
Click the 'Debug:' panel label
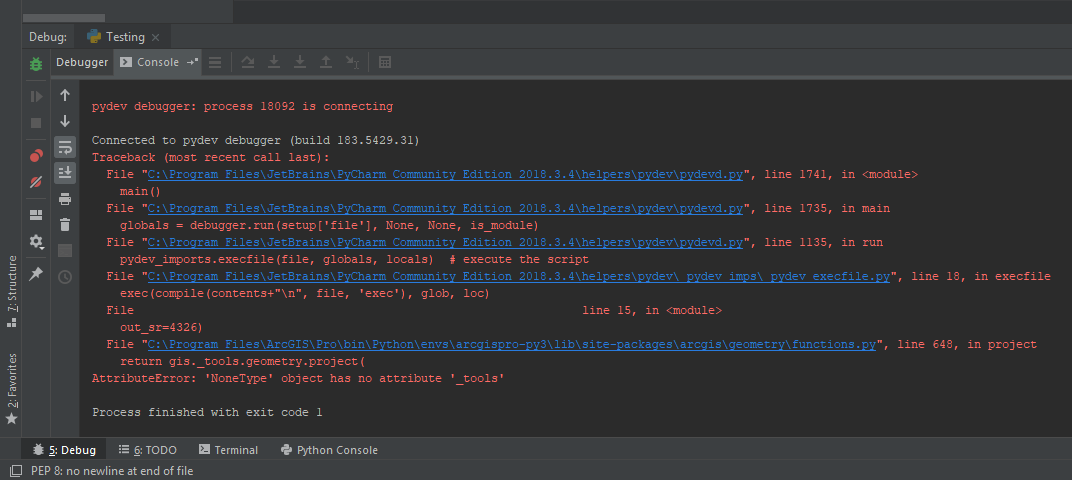pos(48,37)
